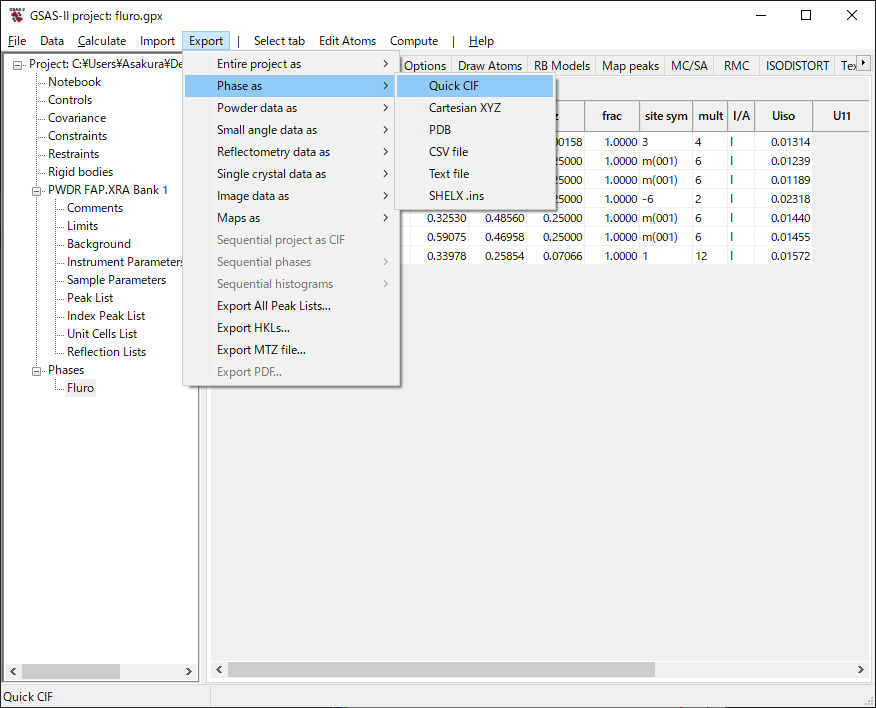Click right arrow of tree panel scrollbar
The height and width of the screenshot is (708, 876).
point(190,671)
